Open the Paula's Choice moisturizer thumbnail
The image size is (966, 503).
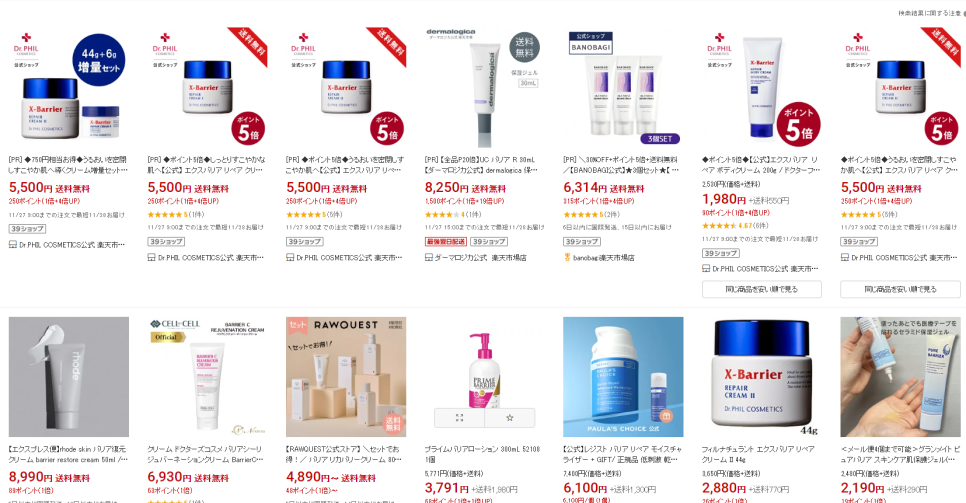623,377
